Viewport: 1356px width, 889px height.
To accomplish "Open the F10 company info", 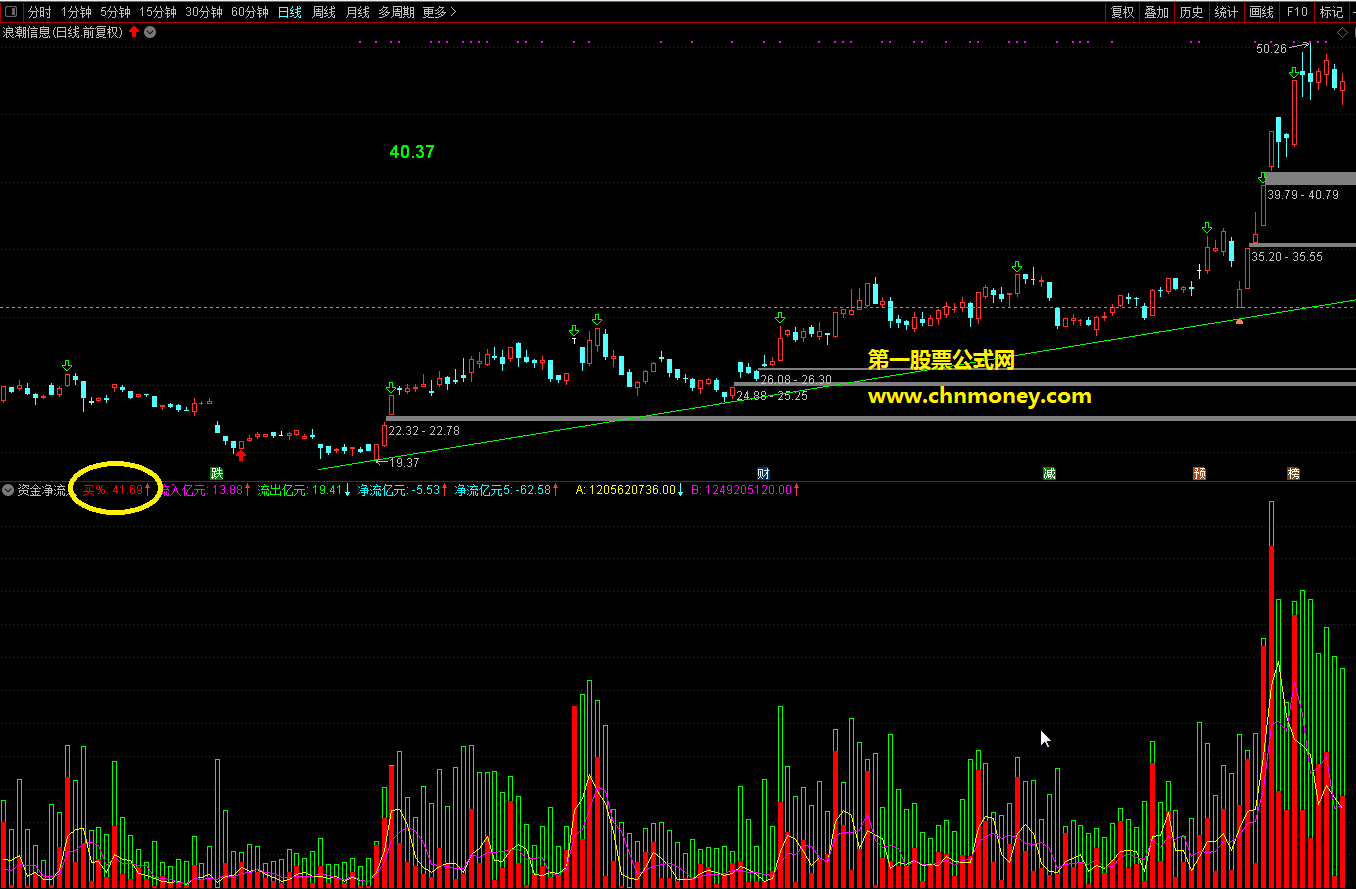I will click(x=1297, y=12).
